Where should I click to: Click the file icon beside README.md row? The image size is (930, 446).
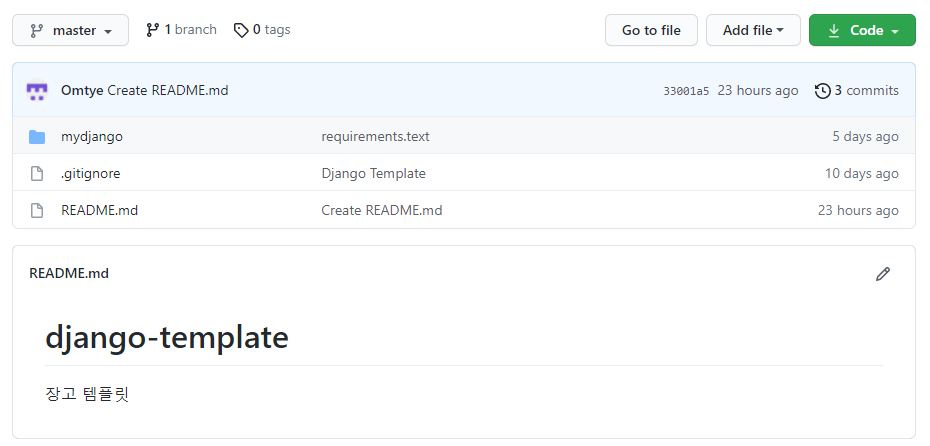37,211
